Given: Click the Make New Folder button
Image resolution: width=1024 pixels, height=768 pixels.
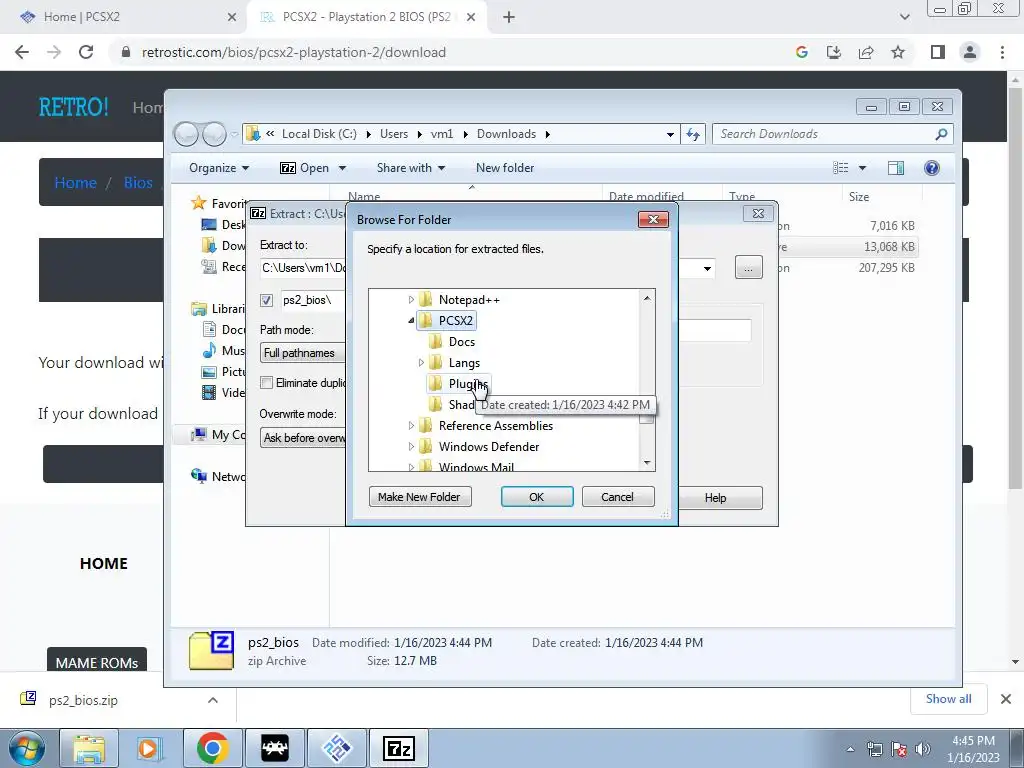Looking at the screenshot, I should click(x=419, y=497).
